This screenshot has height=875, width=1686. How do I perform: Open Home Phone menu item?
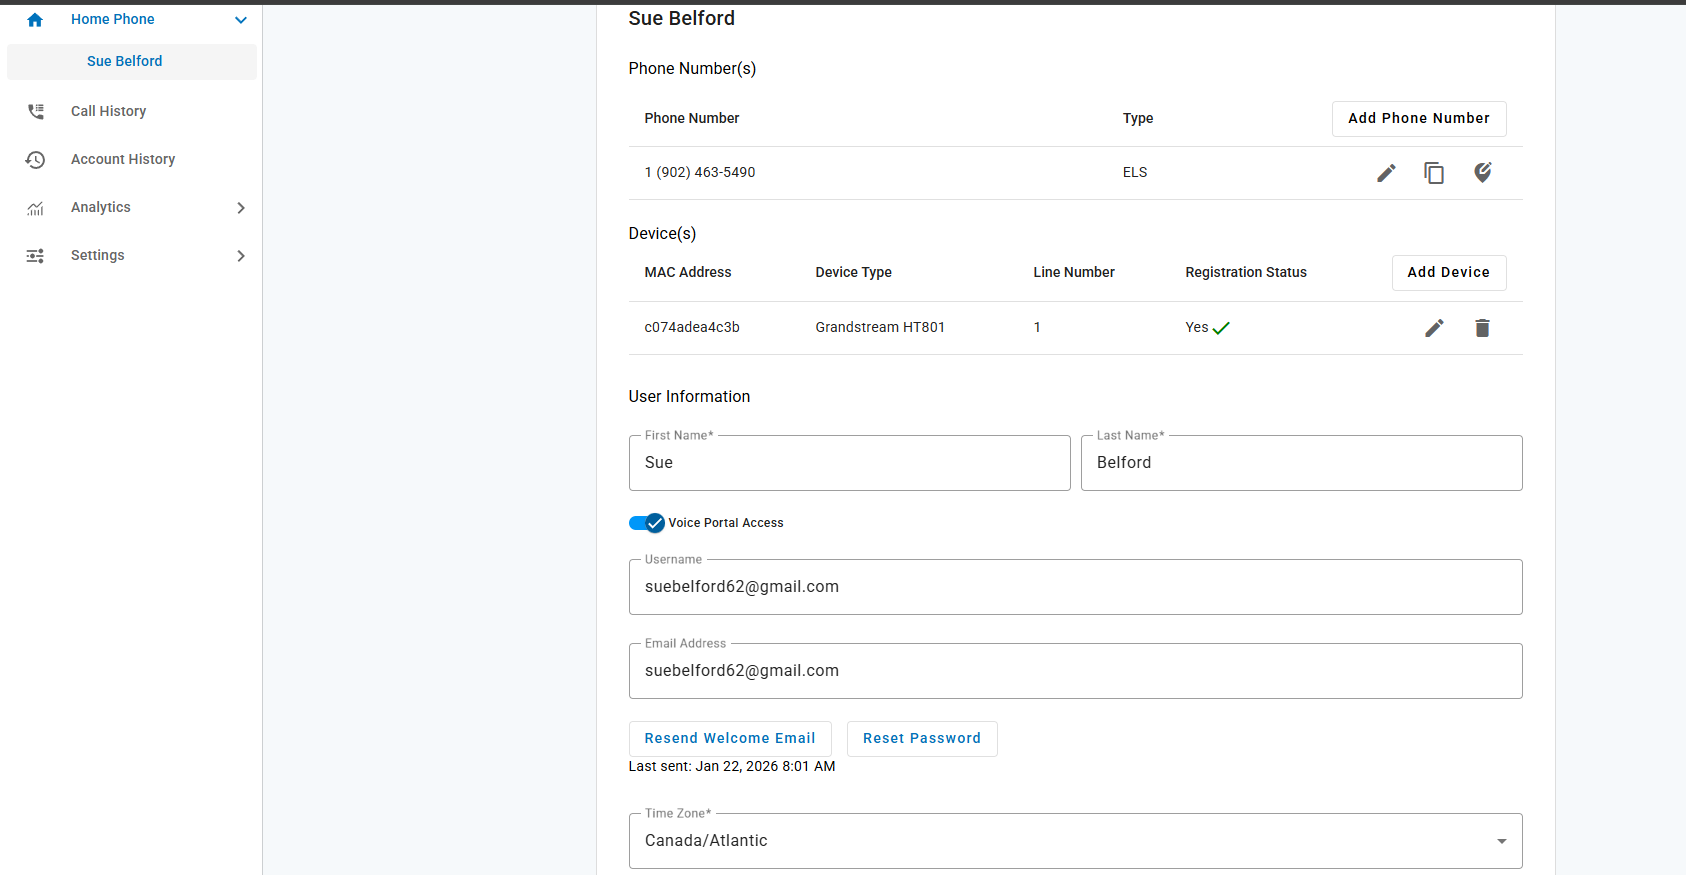(x=113, y=19)
